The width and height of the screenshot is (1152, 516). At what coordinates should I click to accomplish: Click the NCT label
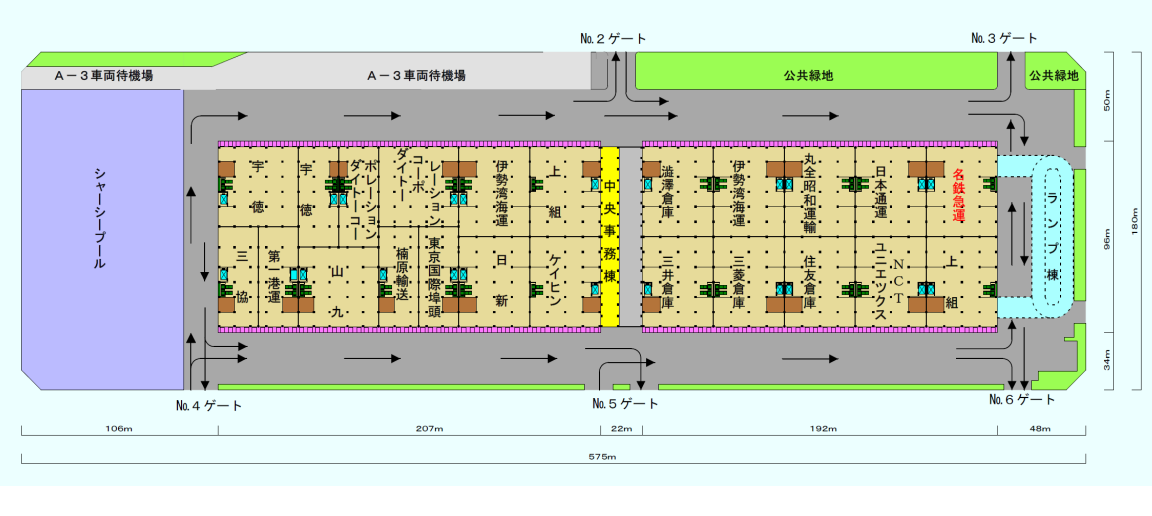click(898, 281)
